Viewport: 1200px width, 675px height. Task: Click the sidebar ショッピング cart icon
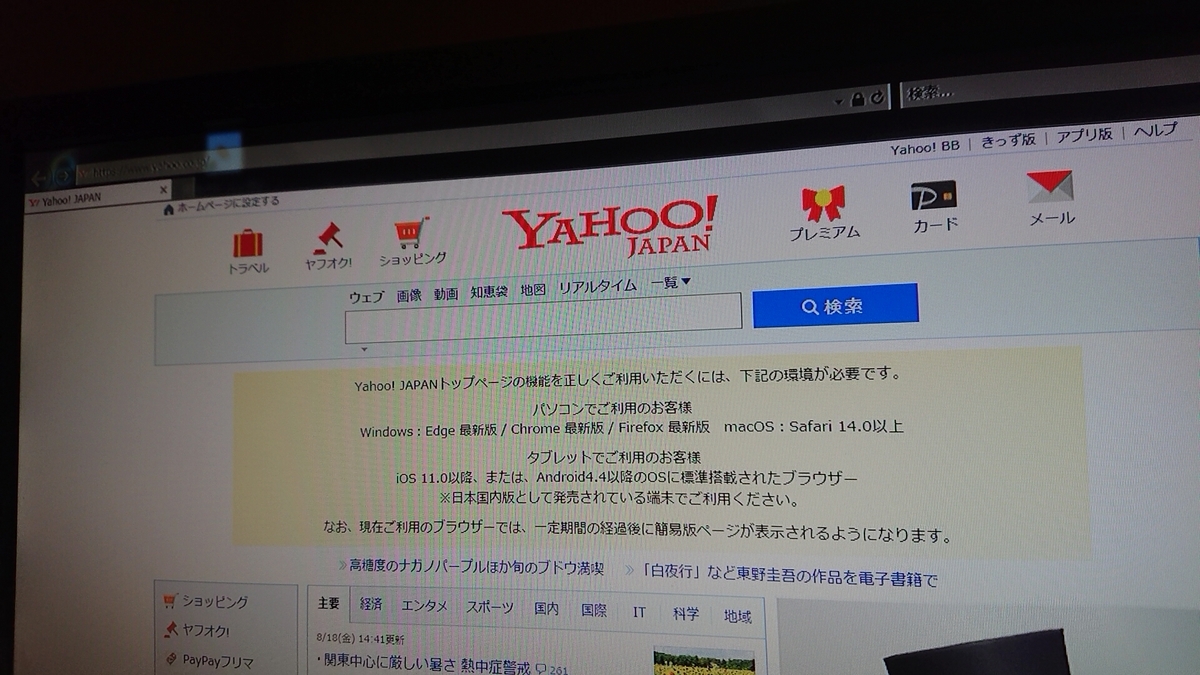169,602
